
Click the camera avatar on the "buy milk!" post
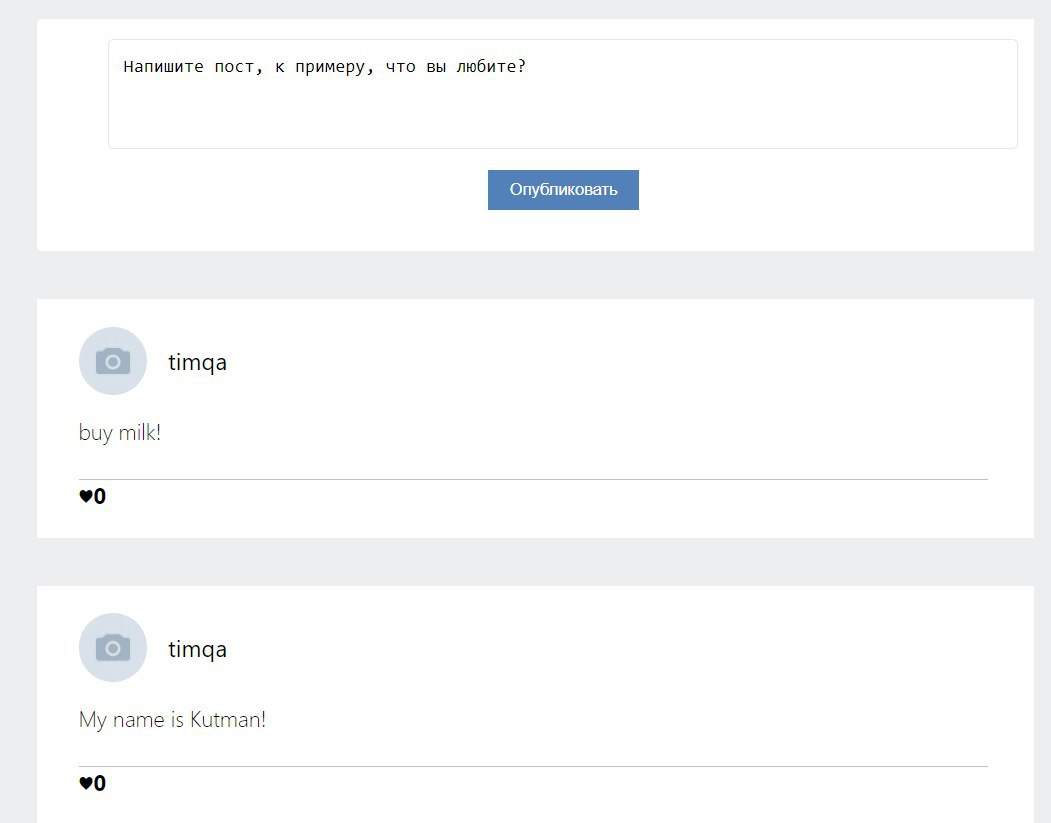coord(113,361)
